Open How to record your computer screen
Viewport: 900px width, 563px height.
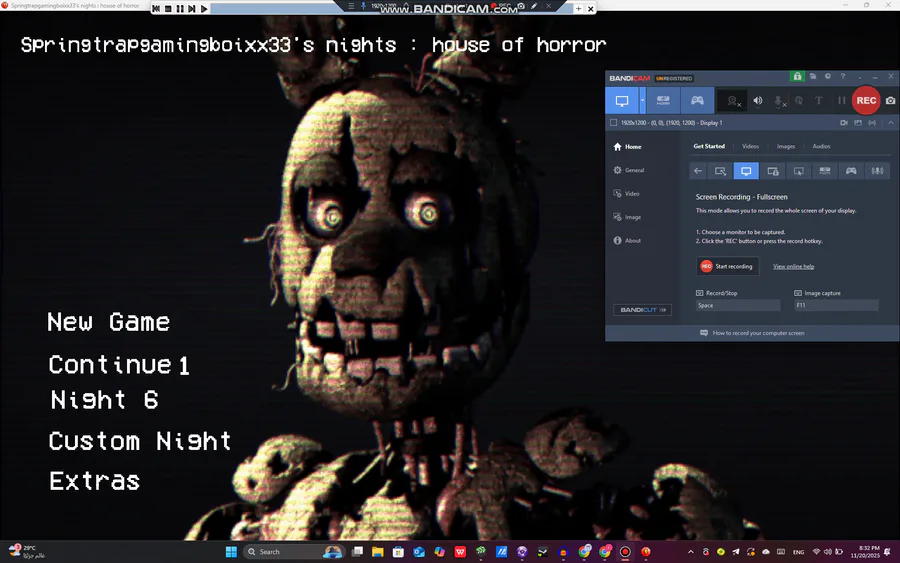pos(752,333)
